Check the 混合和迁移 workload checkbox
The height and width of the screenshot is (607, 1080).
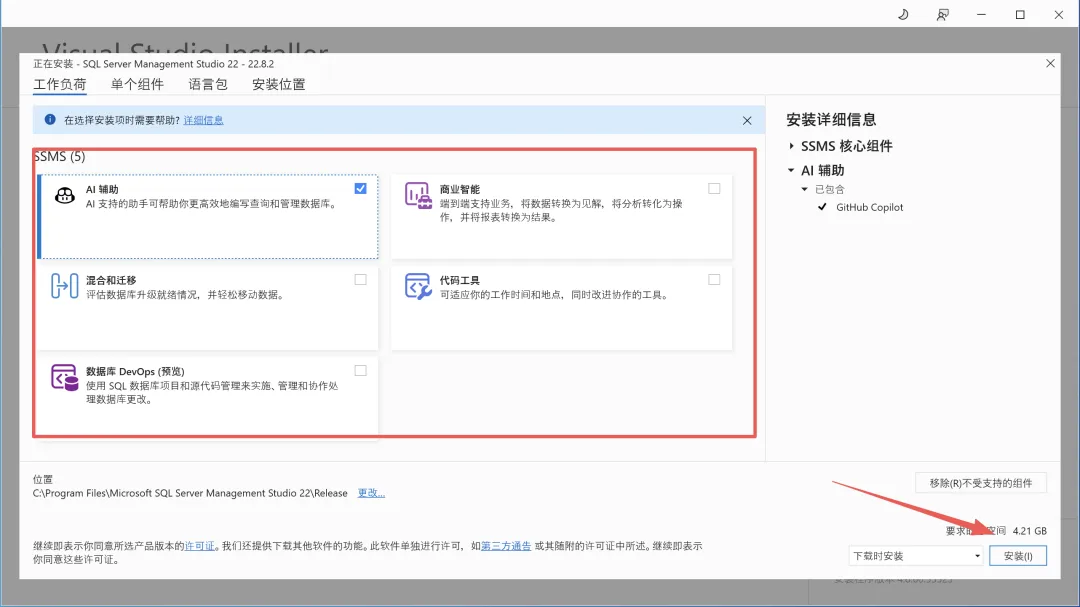tap(360, 279)
